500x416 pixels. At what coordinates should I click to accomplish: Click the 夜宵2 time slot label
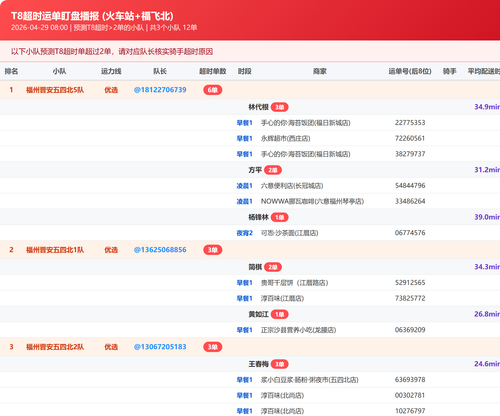[x=245, y=233]
